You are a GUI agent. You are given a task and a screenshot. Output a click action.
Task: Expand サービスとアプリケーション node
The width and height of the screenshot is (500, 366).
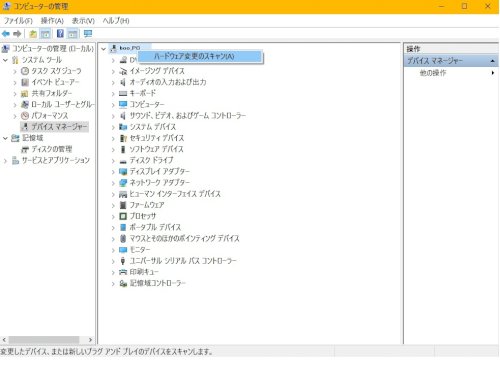click(5, 160)
